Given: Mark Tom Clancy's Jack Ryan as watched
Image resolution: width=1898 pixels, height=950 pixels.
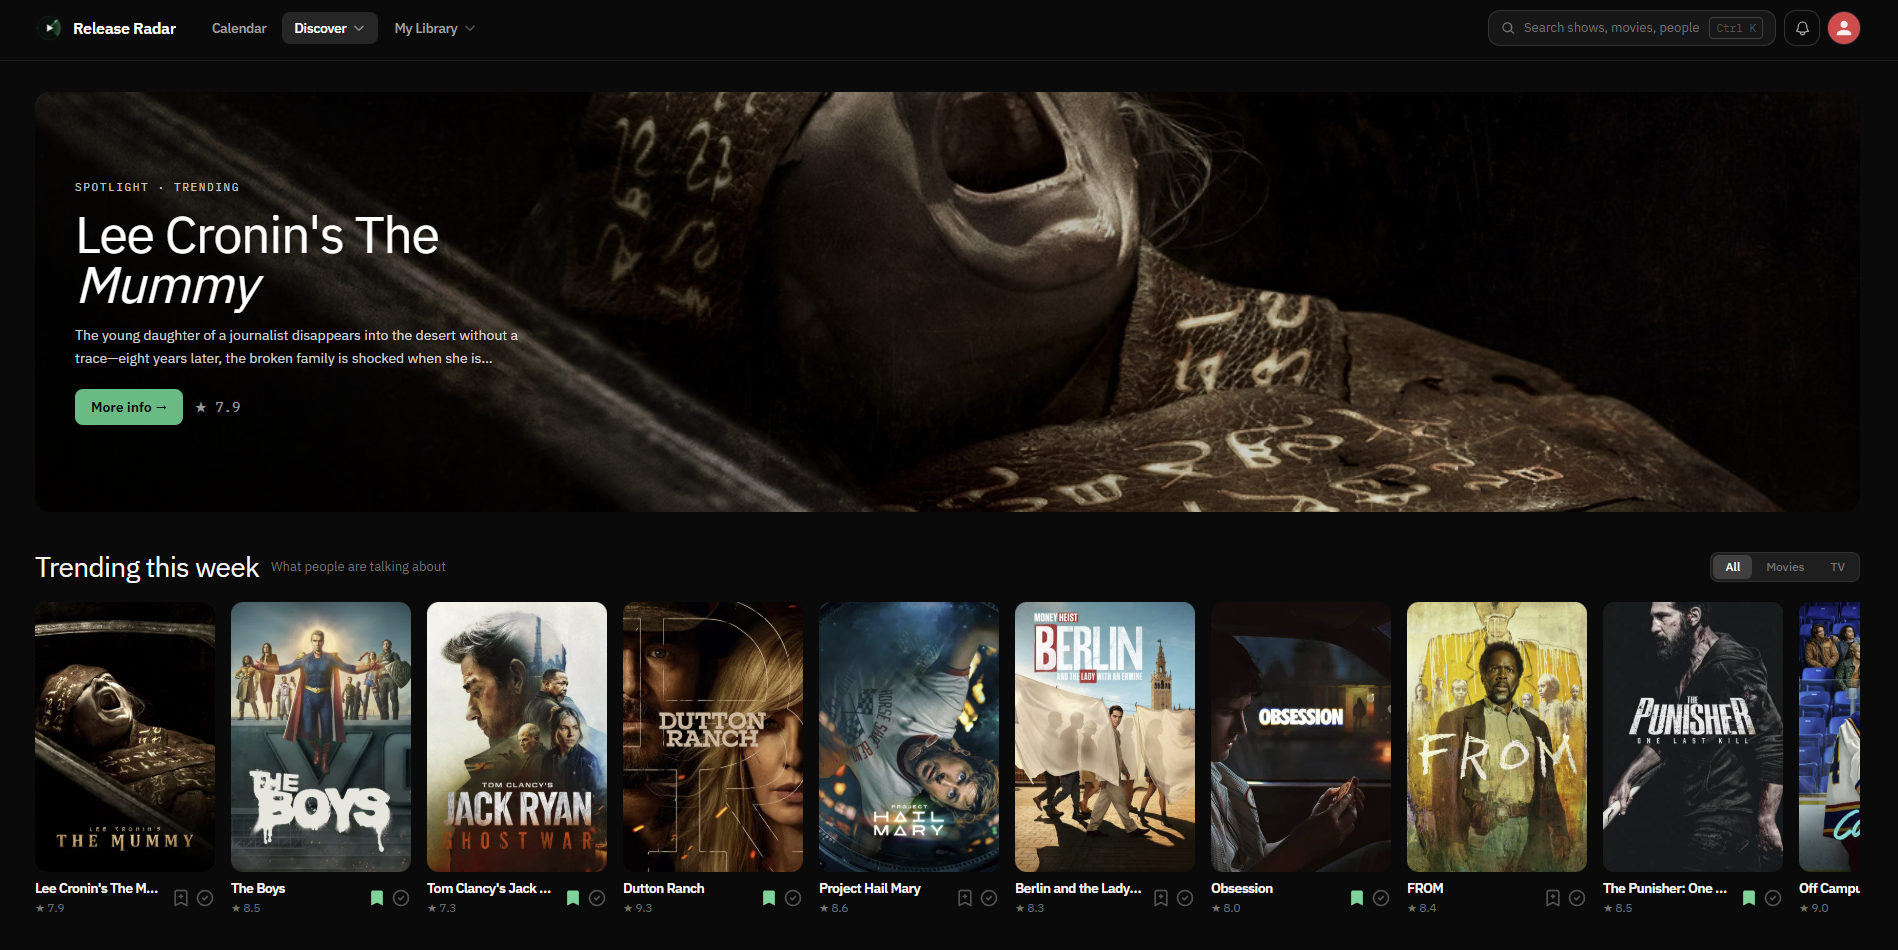Looking at the screenshot, I should (x=597, y=898).
